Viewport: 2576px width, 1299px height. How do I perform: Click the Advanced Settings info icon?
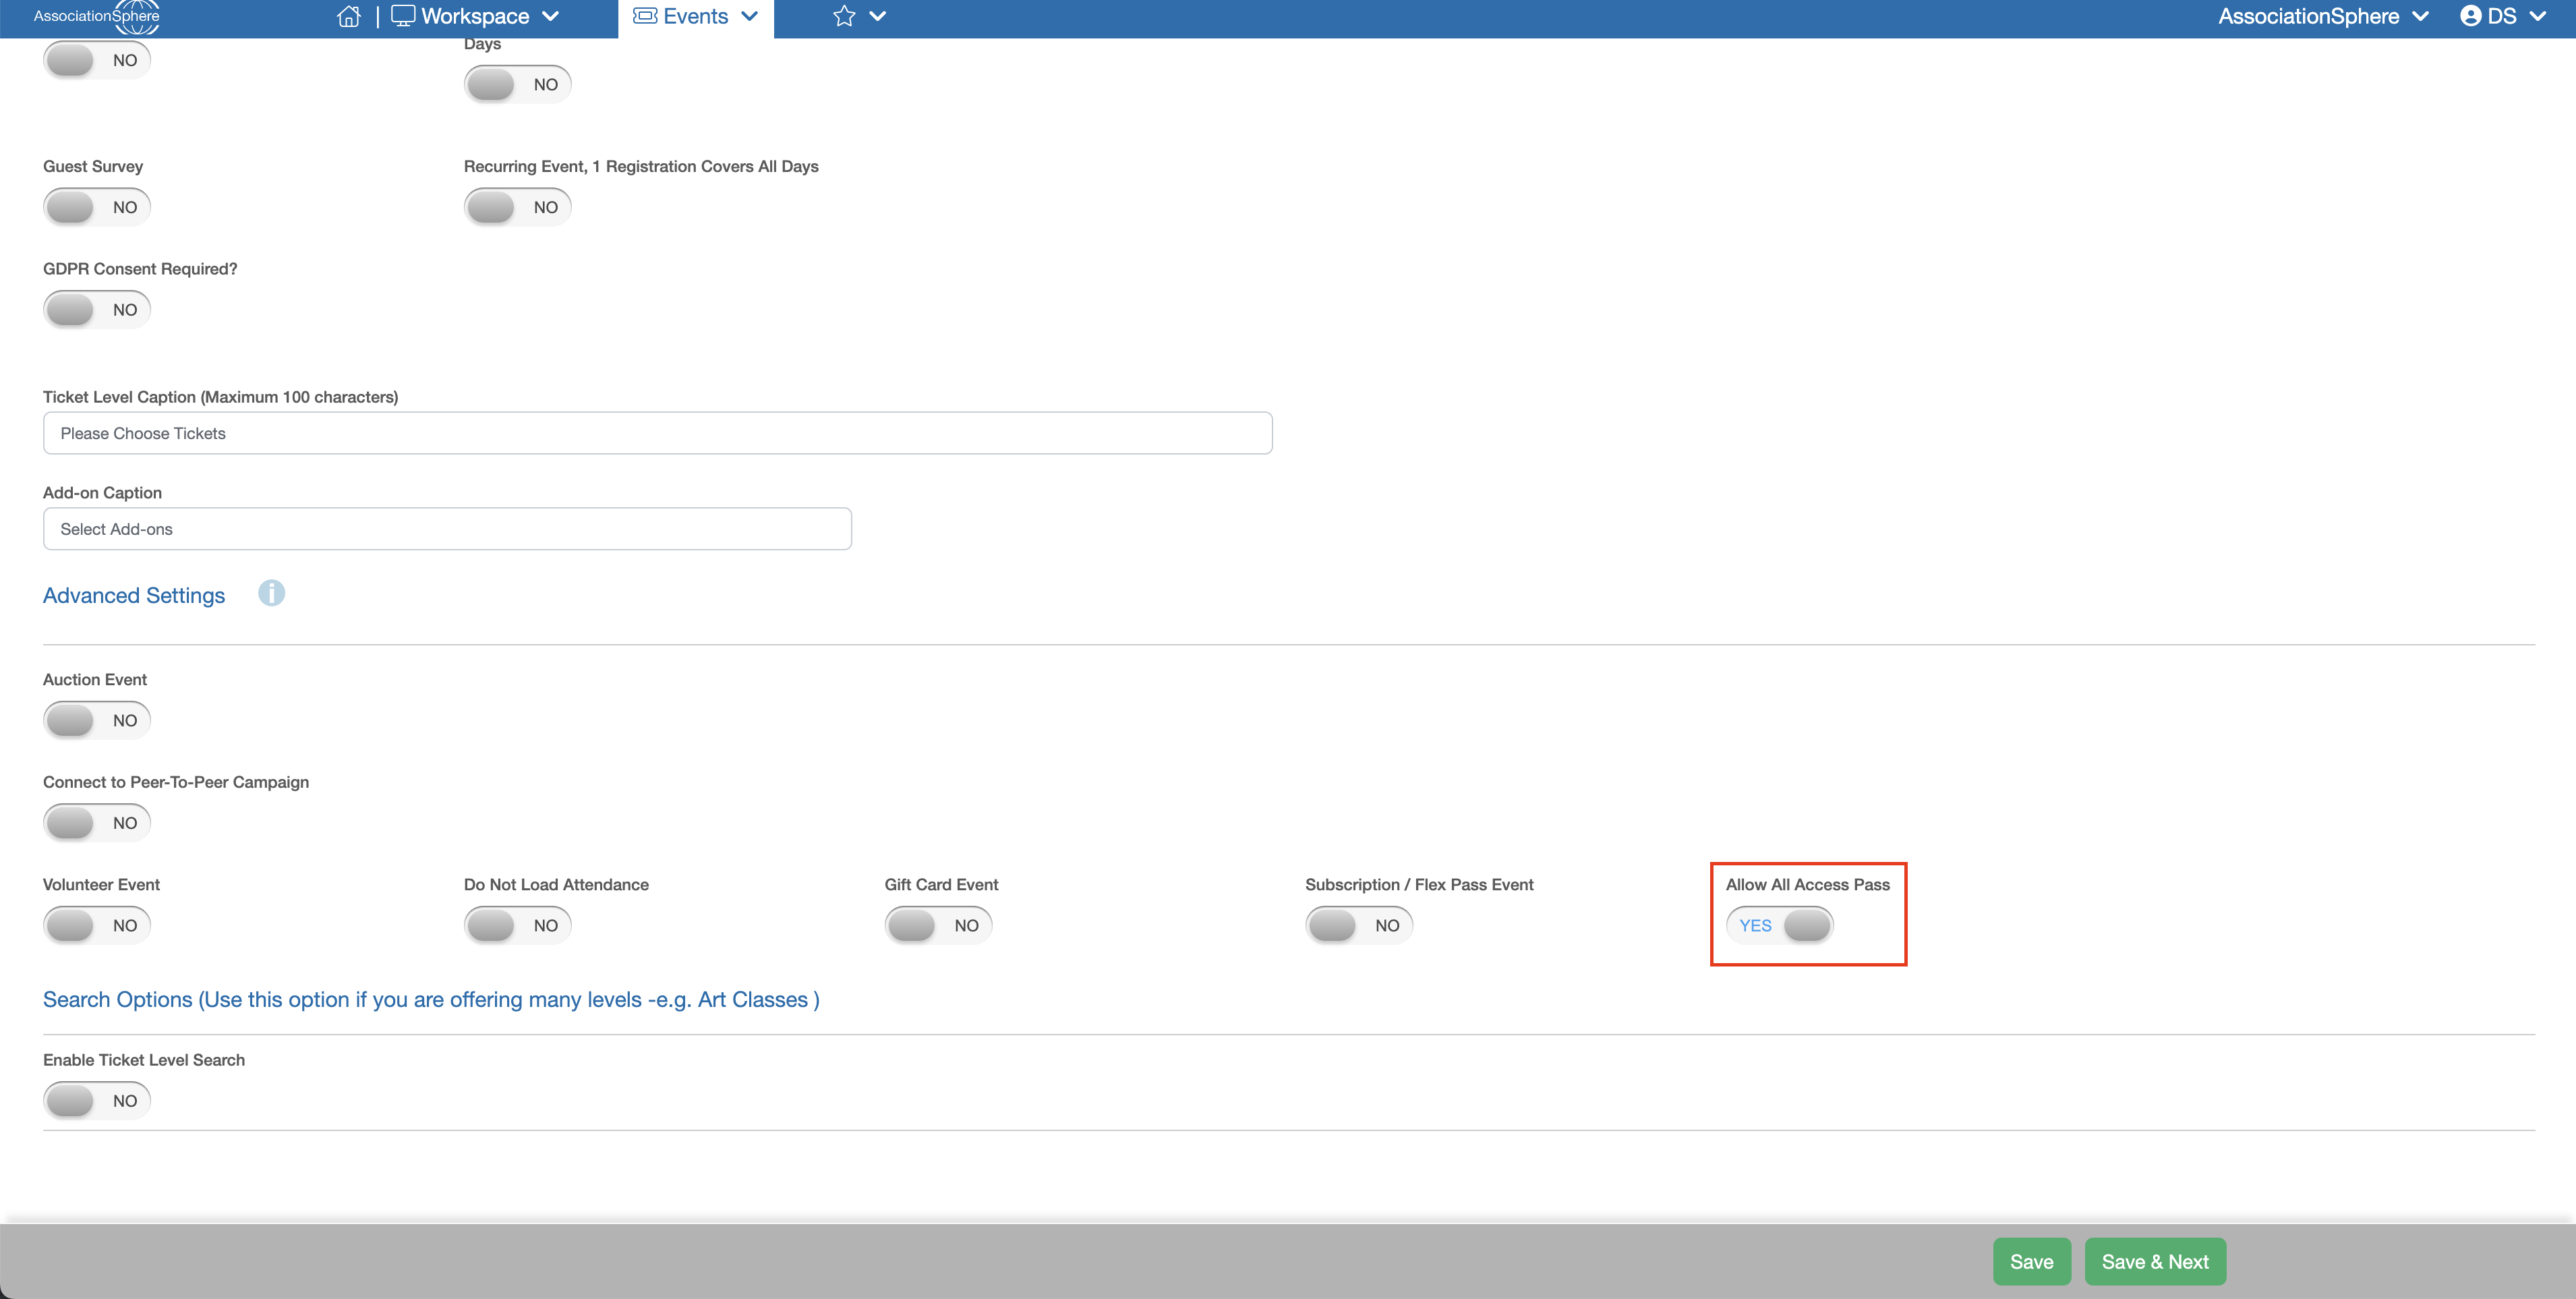271,593
